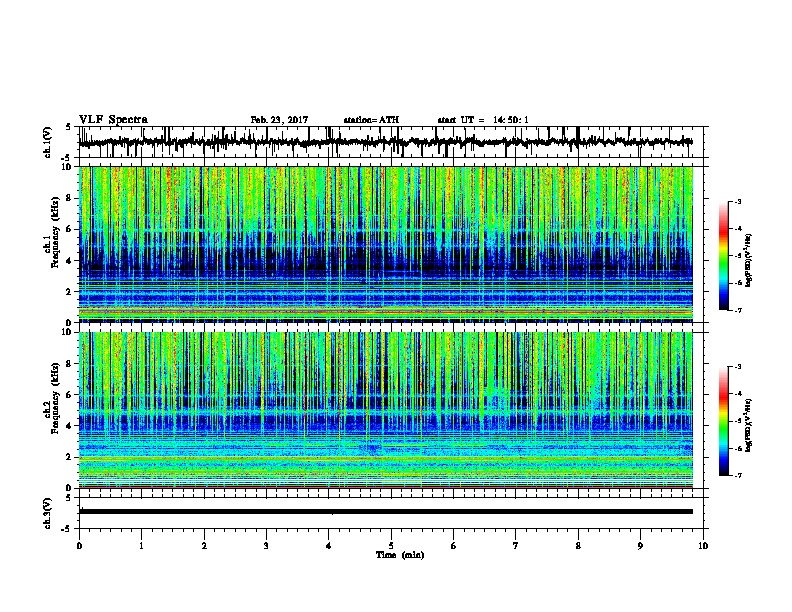
Task: Click inside the ch.2 spectrogram panel
Action: (x=385, y=410)
